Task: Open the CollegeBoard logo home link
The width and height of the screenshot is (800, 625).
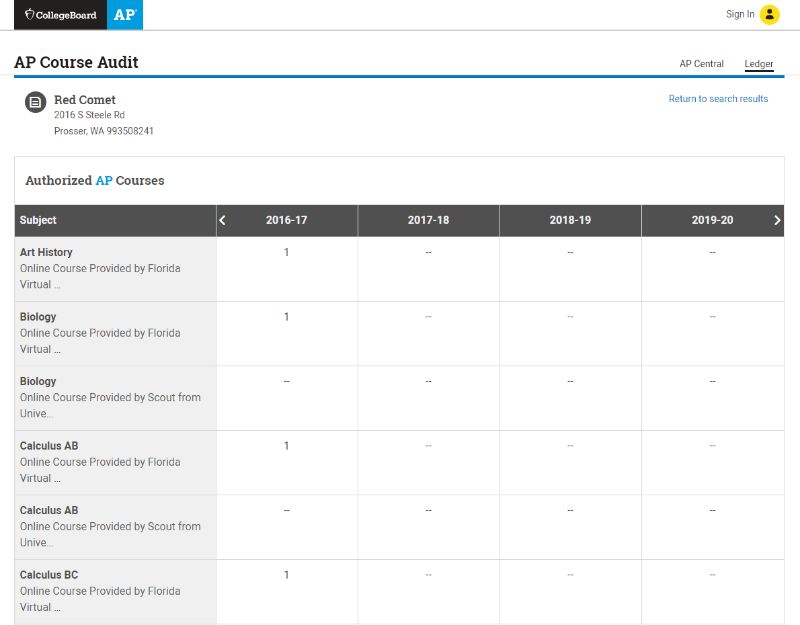Action: point(60,15)
